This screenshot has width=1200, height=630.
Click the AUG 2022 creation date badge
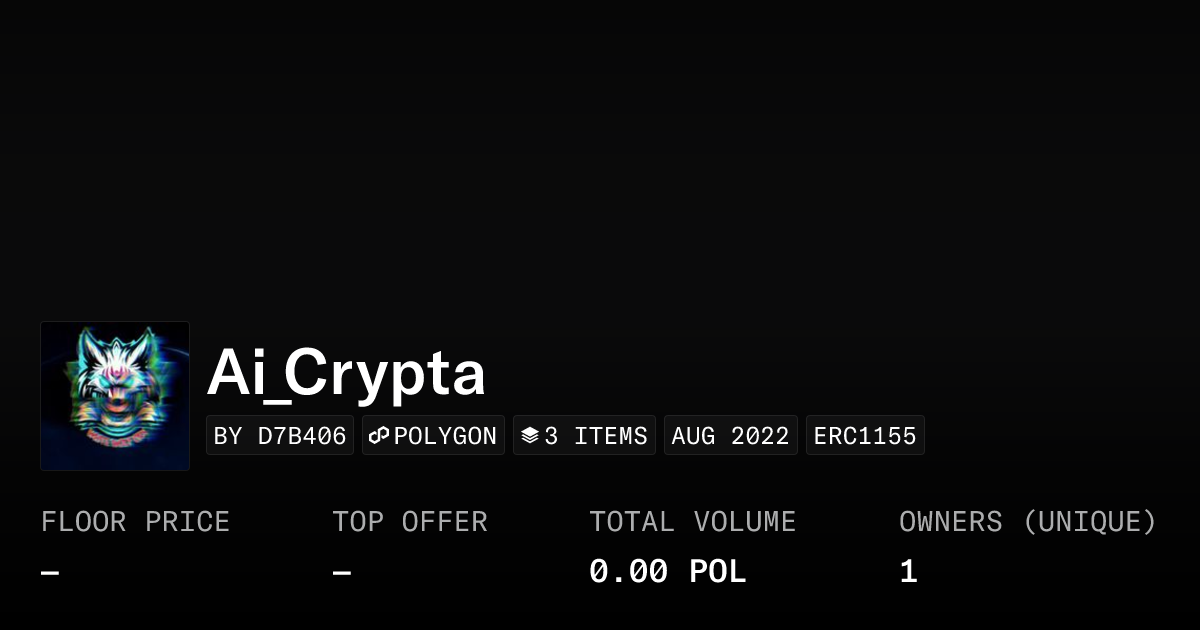point(730,435)
